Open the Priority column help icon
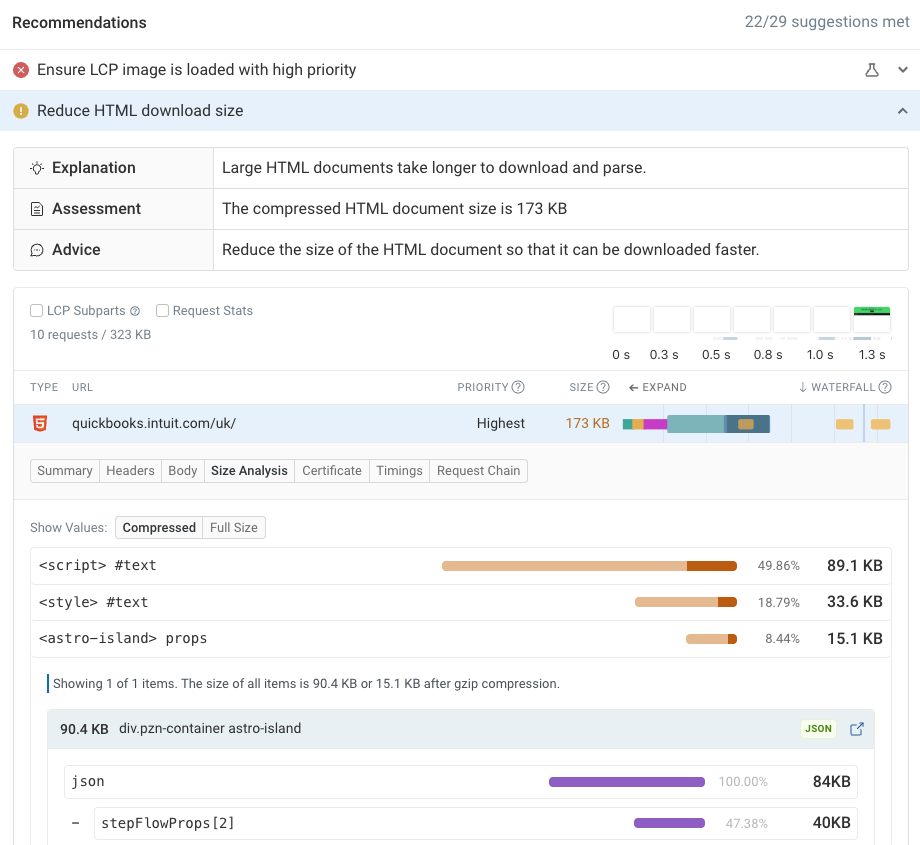Screen dimensions: 920x845 (x=518, y=387)
